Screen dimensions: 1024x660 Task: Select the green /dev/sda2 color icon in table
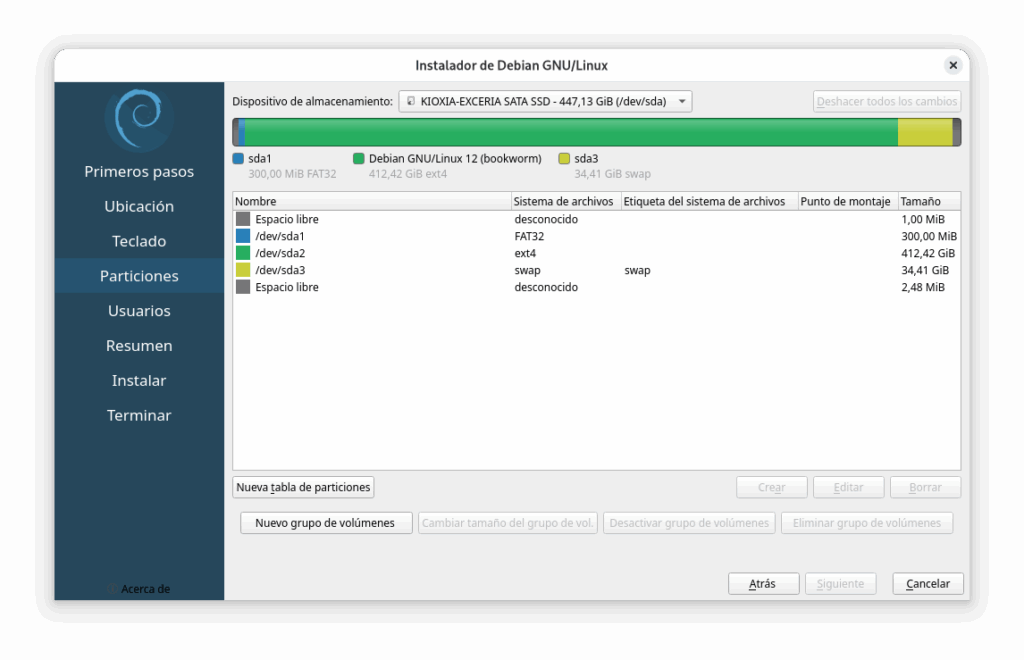tap(243, 253)
